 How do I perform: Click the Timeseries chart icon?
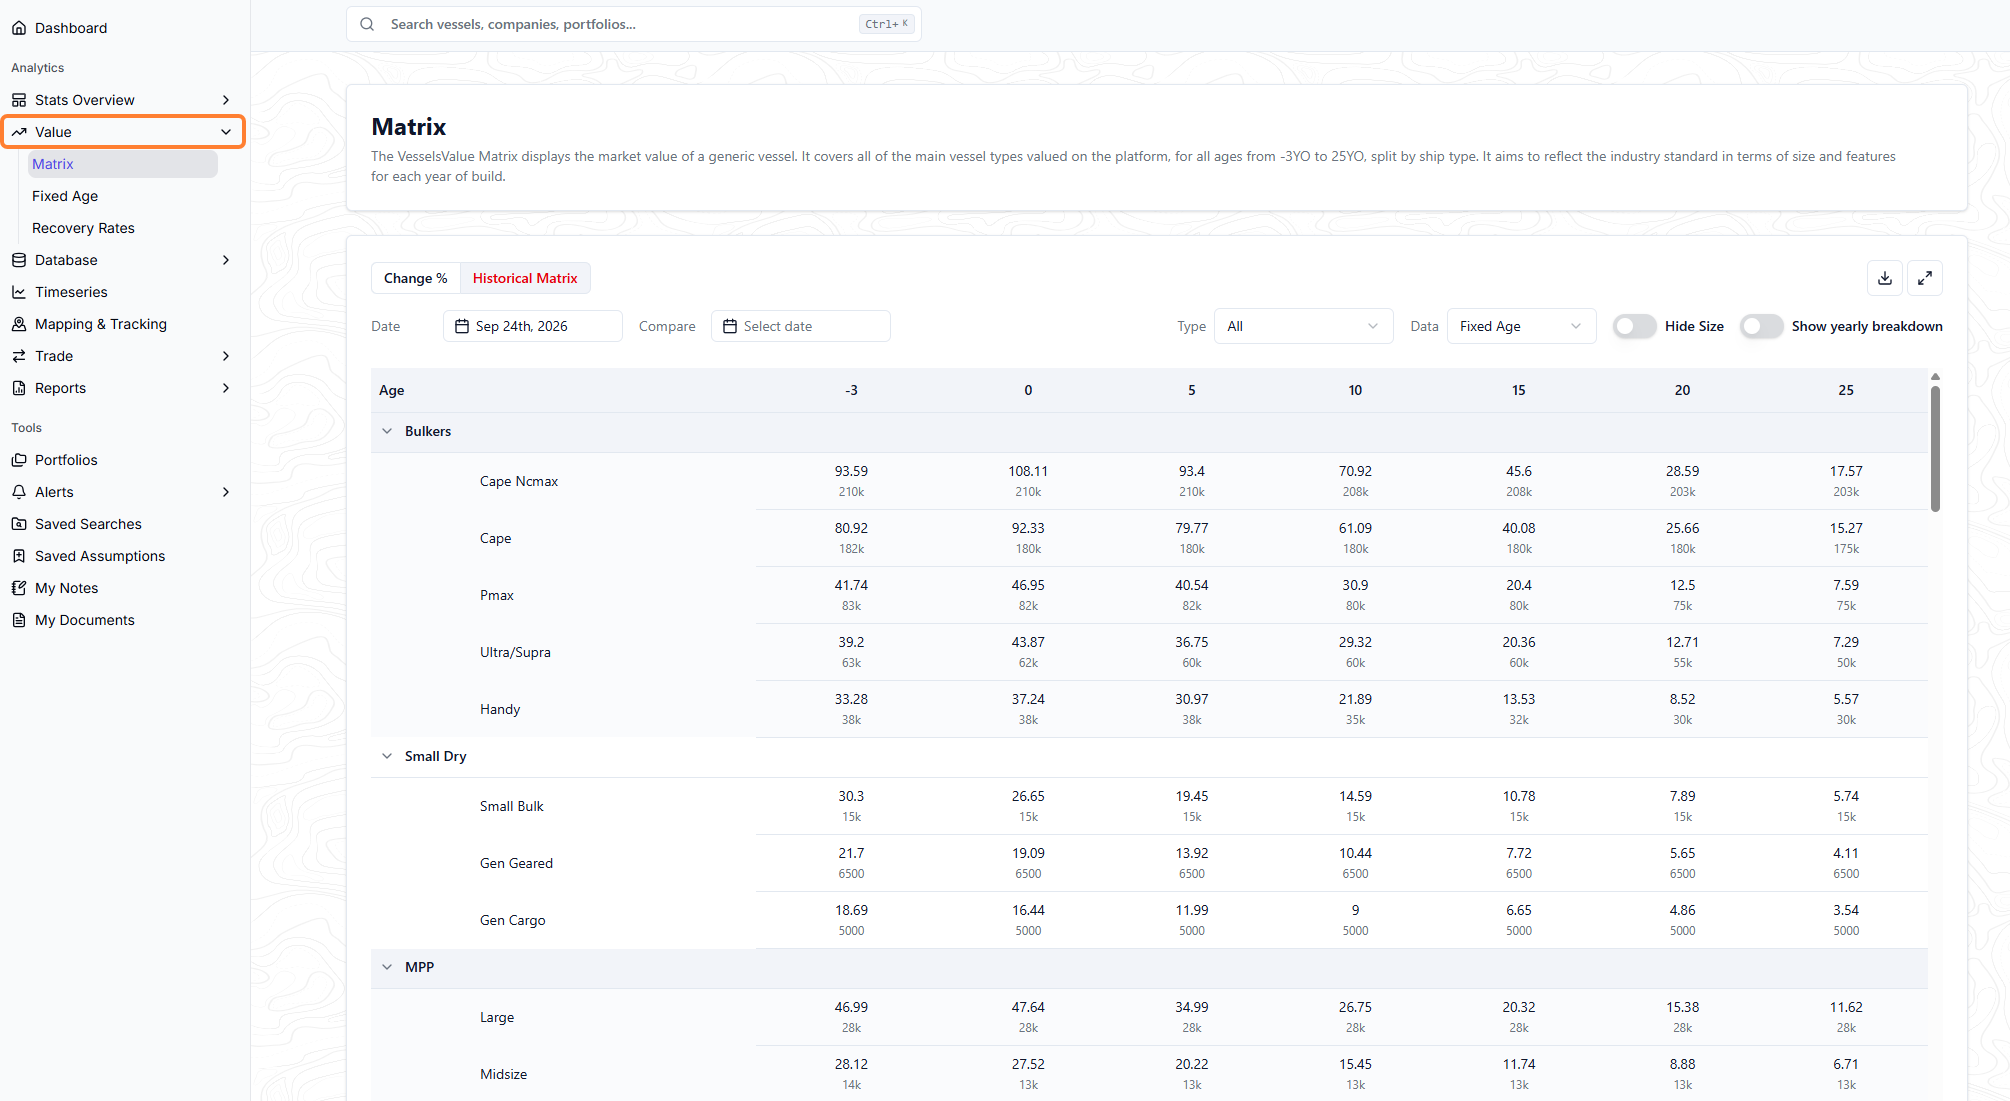[x=19, y=292]
